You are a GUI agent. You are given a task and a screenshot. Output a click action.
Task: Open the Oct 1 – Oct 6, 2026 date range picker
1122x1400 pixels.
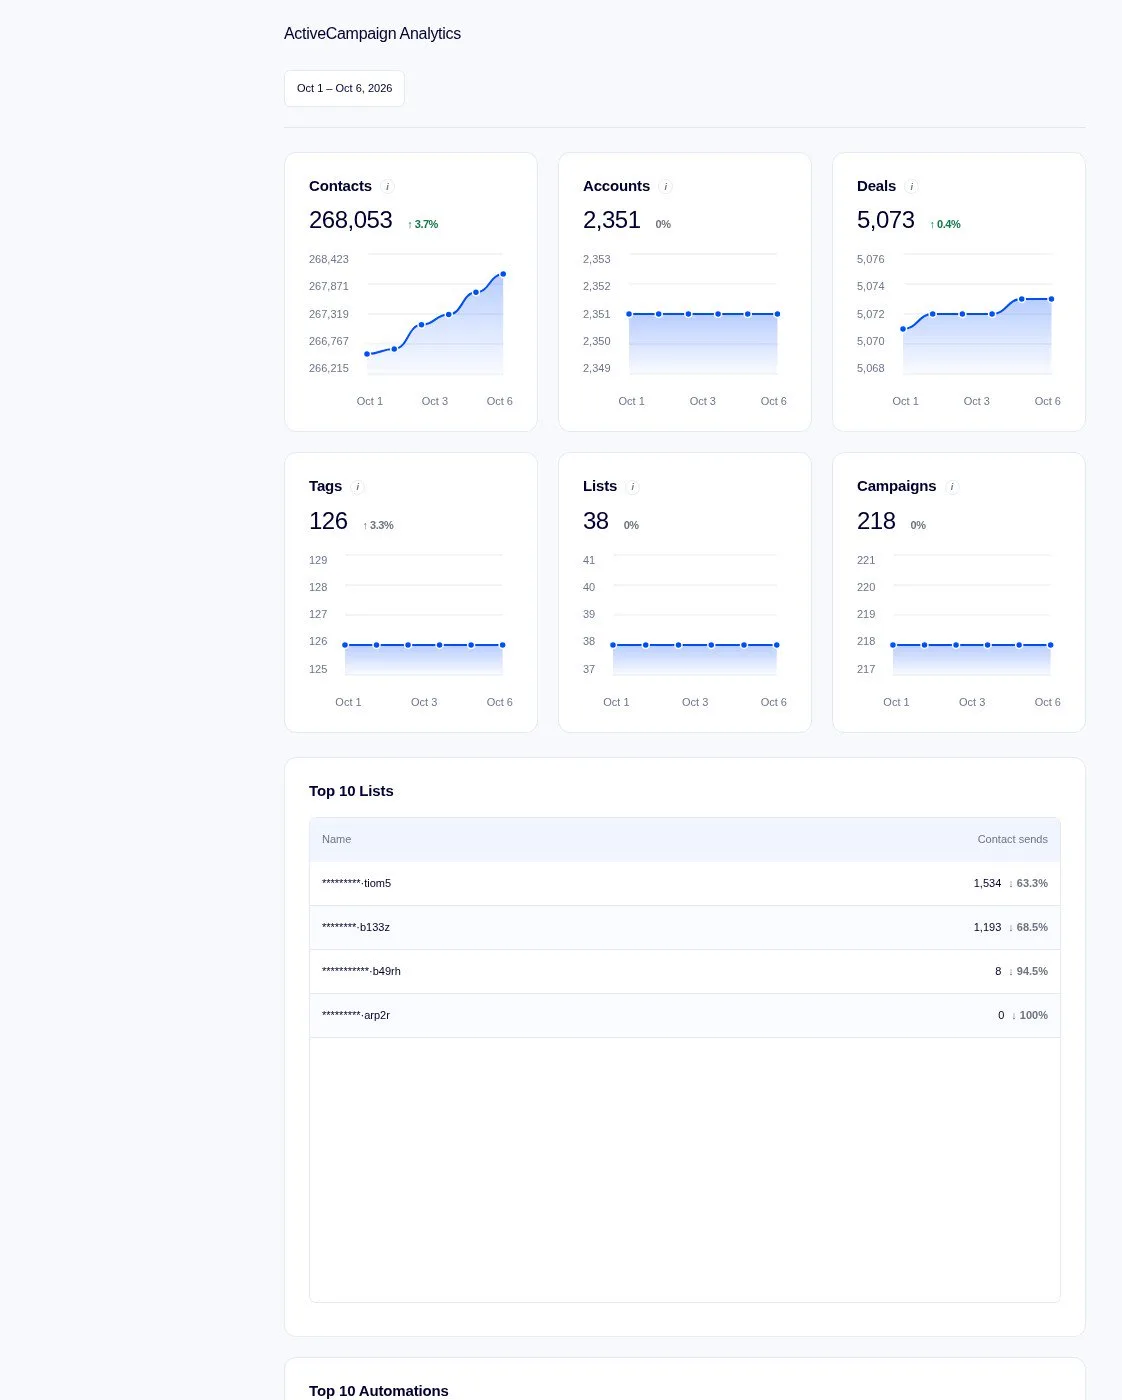pyautogui.click(x=344, y=88)
